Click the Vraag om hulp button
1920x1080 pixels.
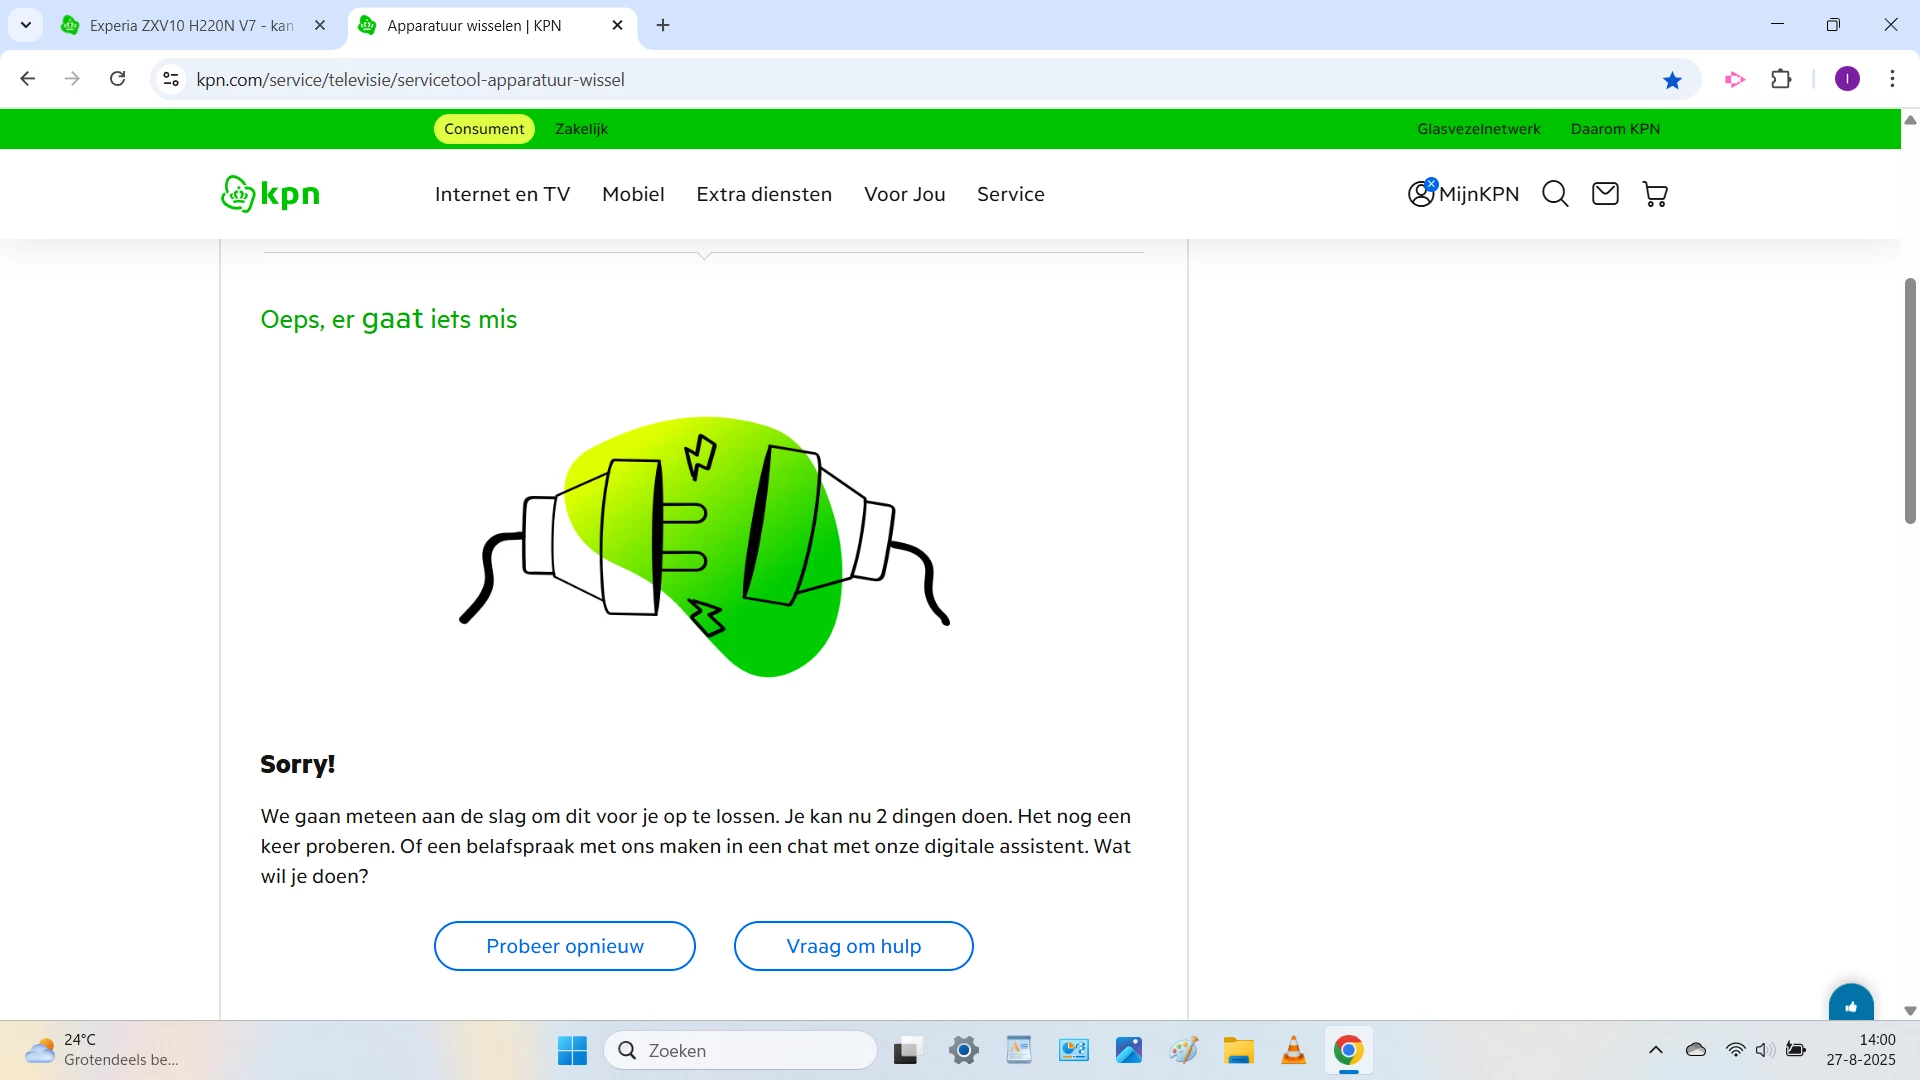853,946
